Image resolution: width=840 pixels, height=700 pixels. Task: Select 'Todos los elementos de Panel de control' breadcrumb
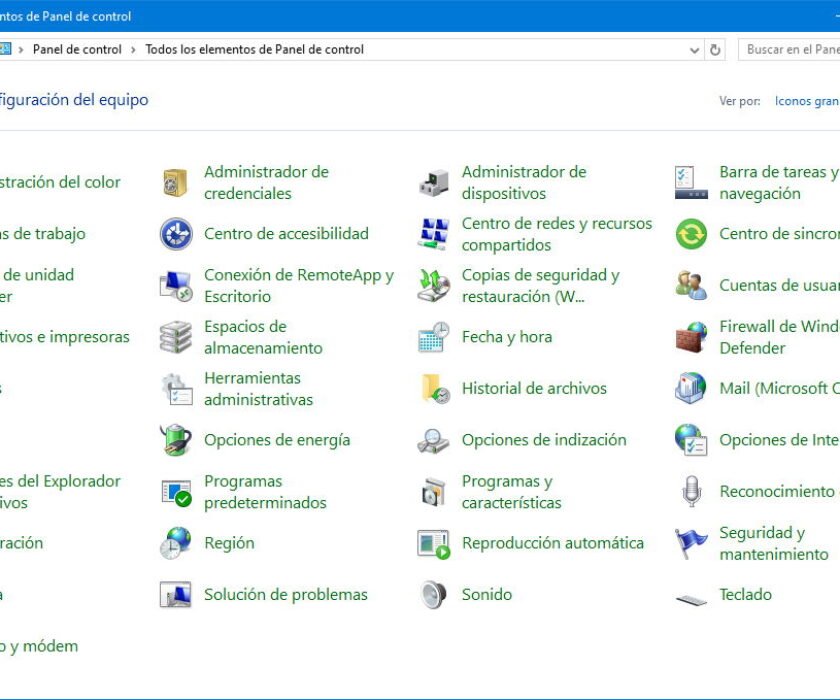coord(254,49)
